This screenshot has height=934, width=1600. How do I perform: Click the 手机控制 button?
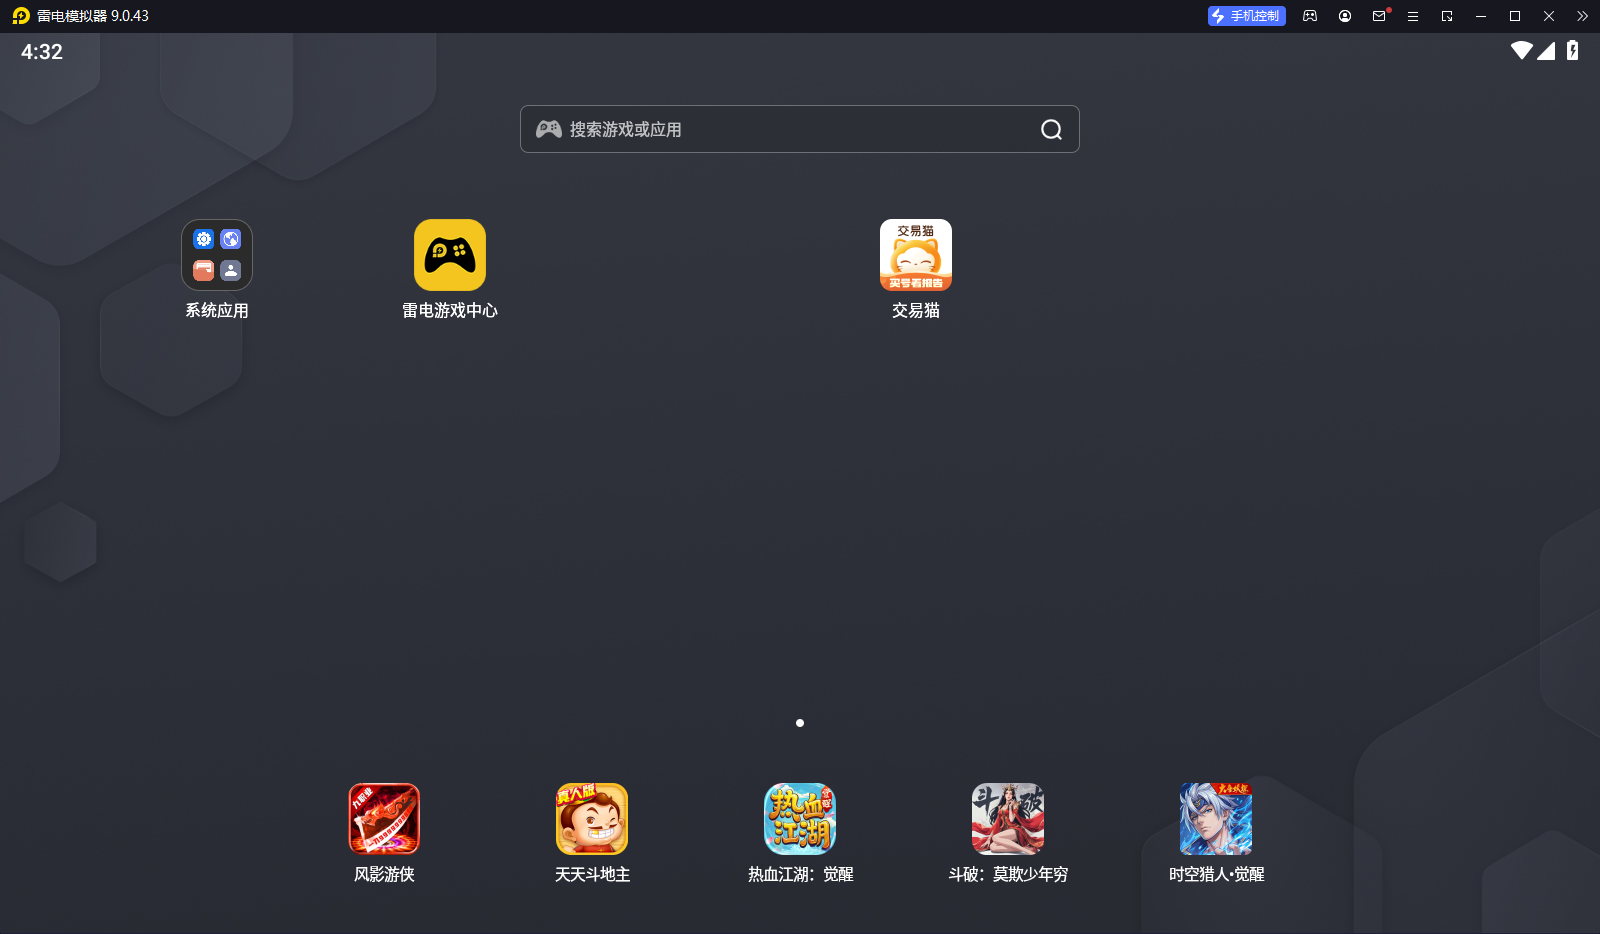pyautogui.click(x=1246, y=16)
